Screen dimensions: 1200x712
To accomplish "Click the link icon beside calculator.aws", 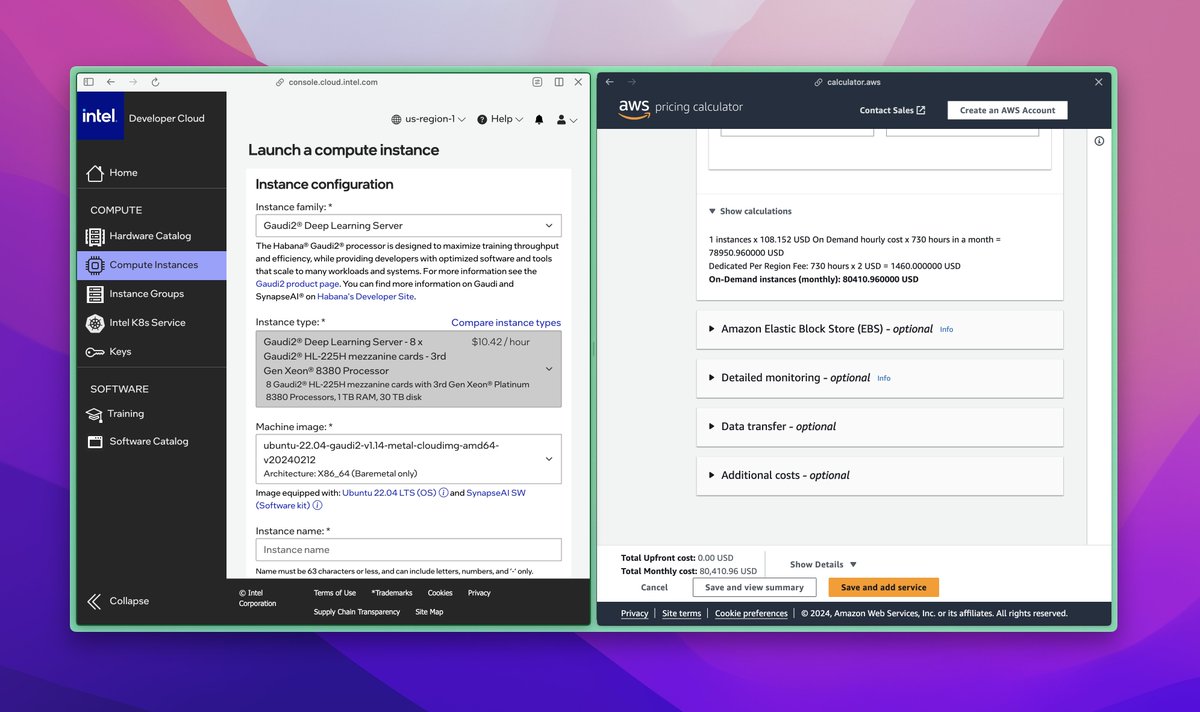I will coord(819,82).
